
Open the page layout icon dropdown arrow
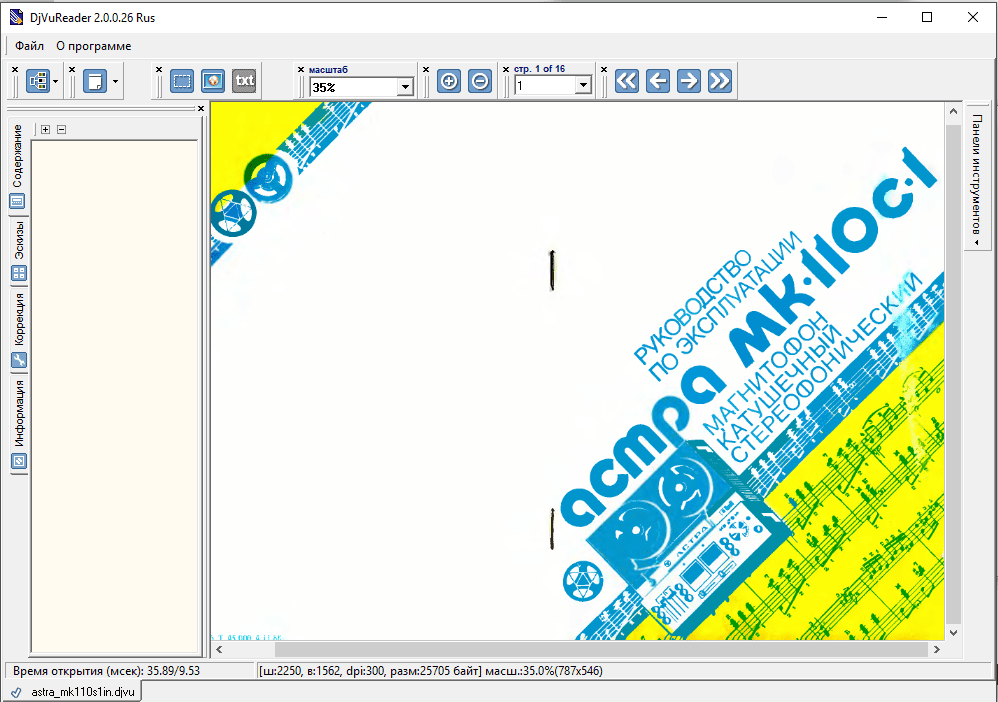(x=115, y=81)
